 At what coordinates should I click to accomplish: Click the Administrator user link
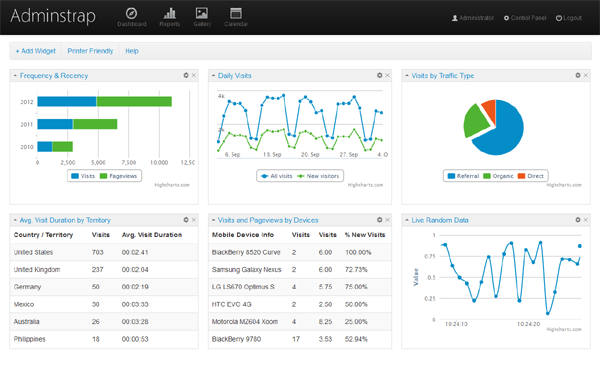473,18
